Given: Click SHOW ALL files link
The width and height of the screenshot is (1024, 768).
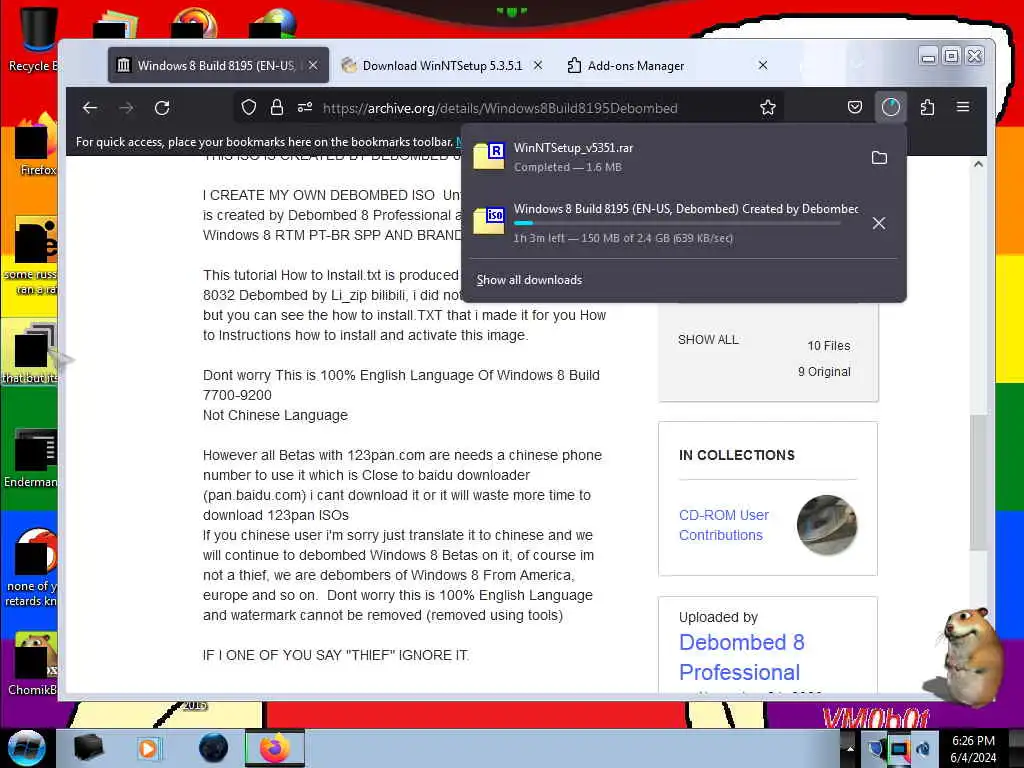Looking at the screenshot, I should pyautogui.click(x=708, y=340).
